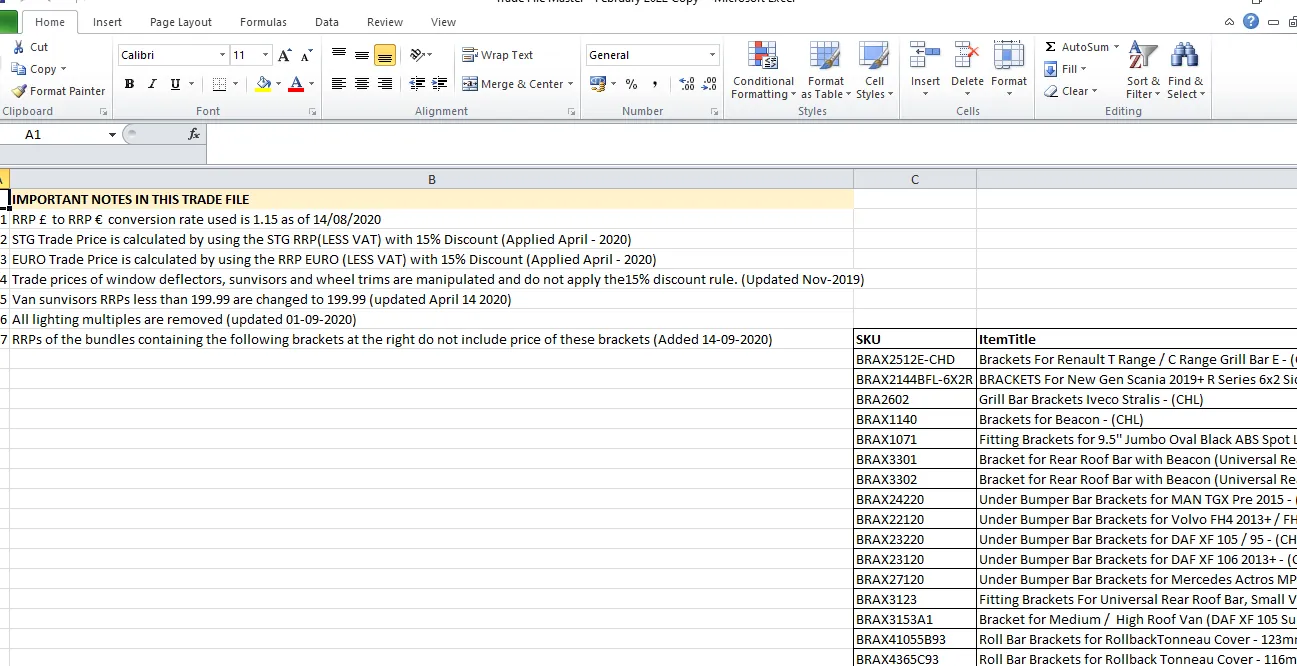Center text horizontally
1297x666 pixels.
(x=362, y=84)
